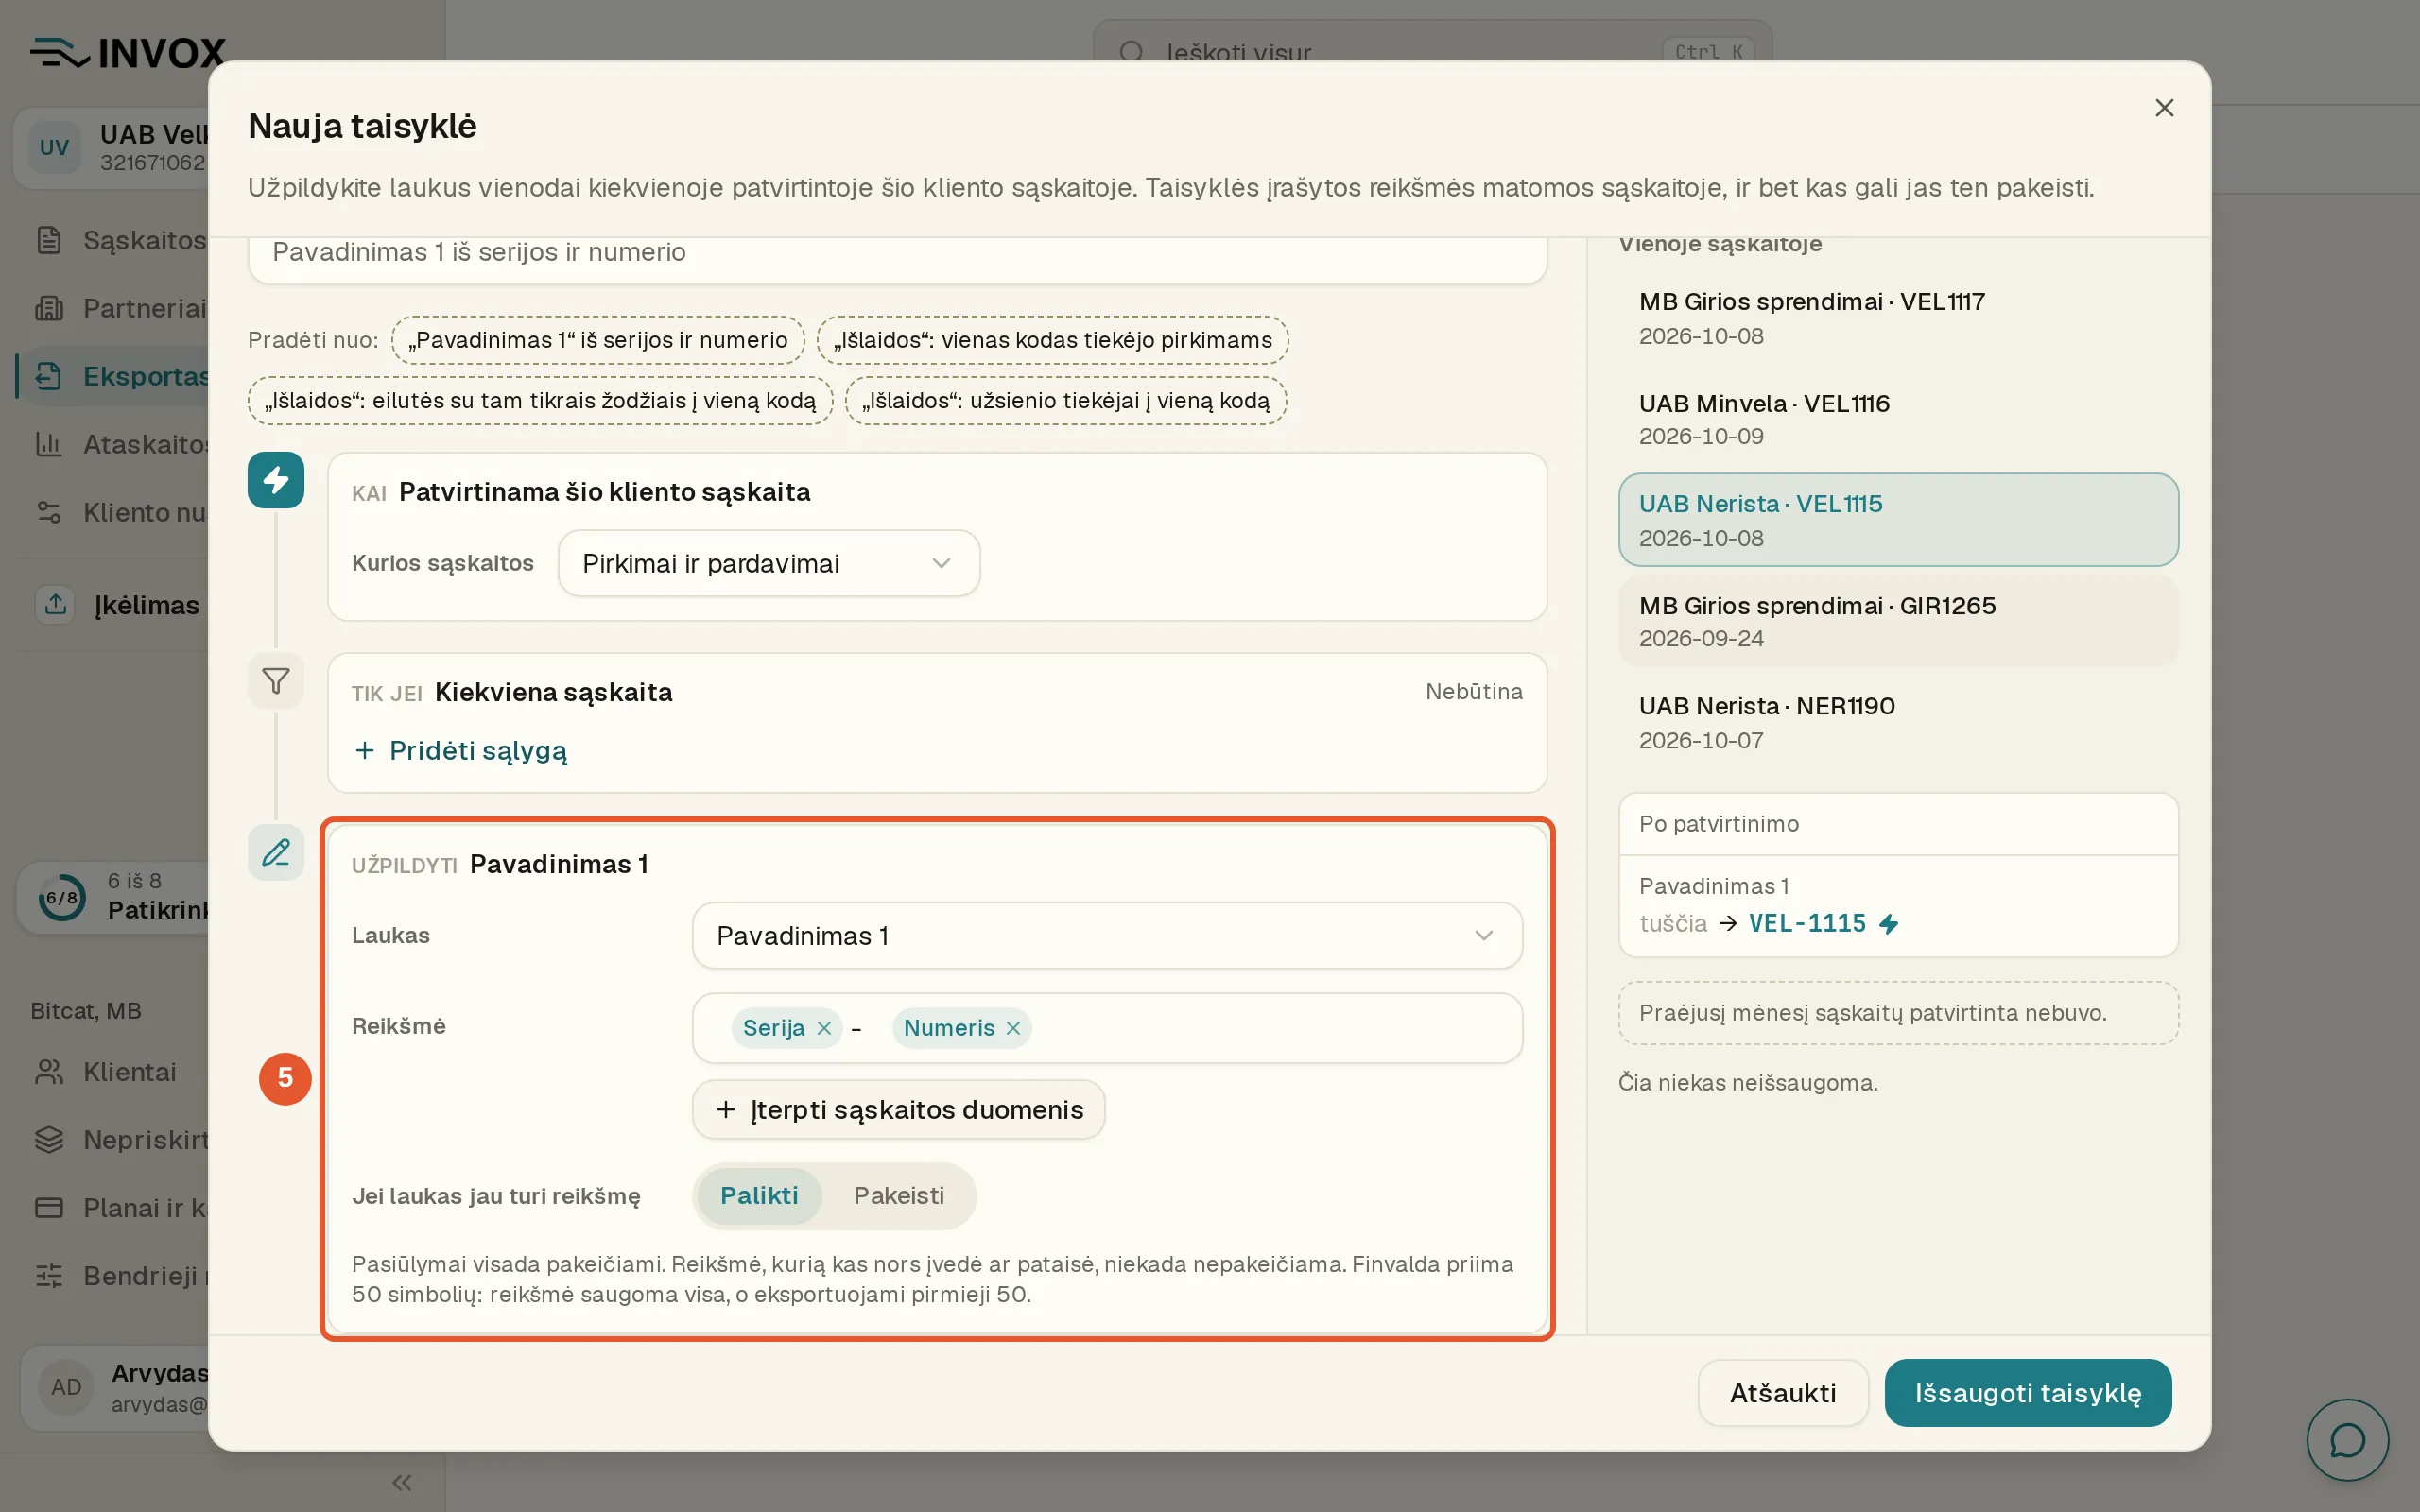The height and width of the screenshot is (1512, 2420).
Task: Click the Įkėlimas upload icon
Action: tap(56, 604)
